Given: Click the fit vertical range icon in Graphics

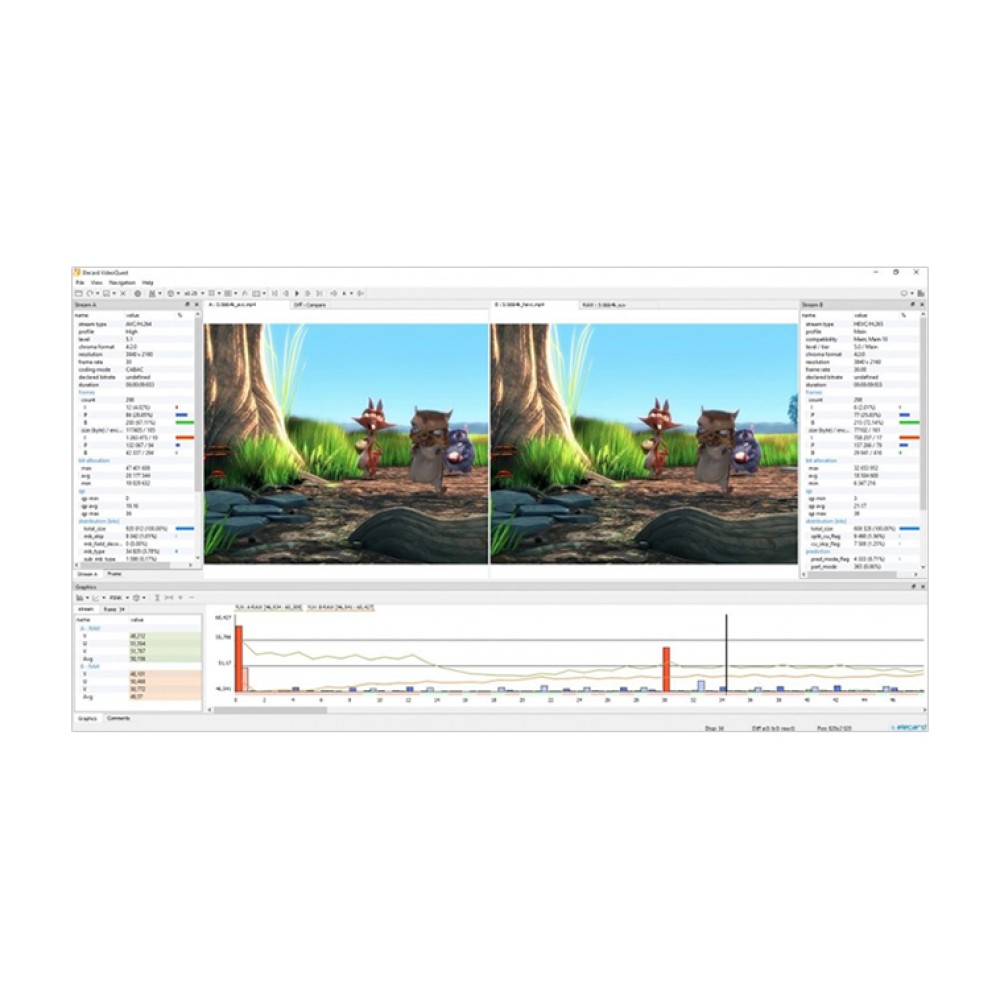Looking at the screenshot, I should 157,598.
